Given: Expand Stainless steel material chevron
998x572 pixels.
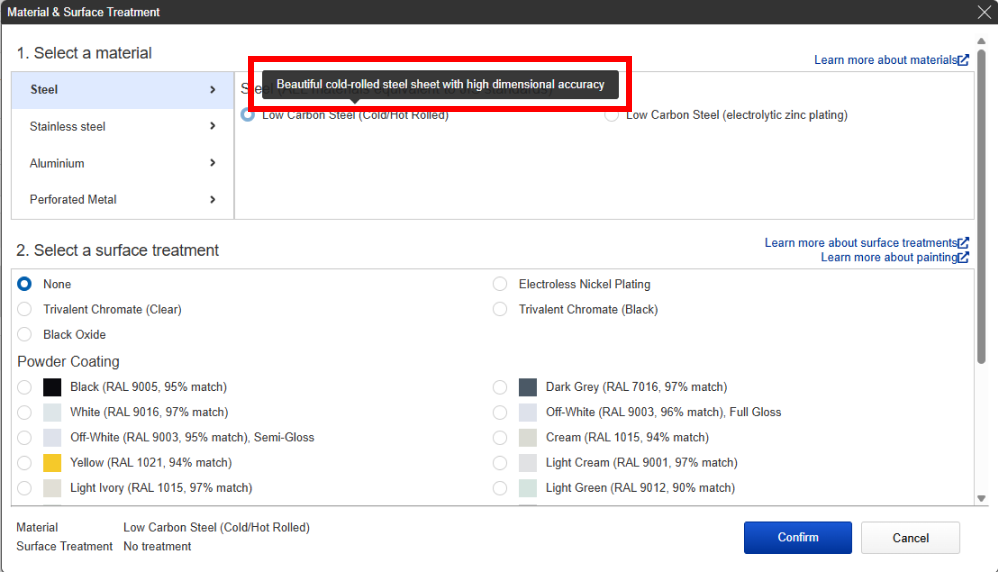Looking at the screenshot, I should coord(213,126).
